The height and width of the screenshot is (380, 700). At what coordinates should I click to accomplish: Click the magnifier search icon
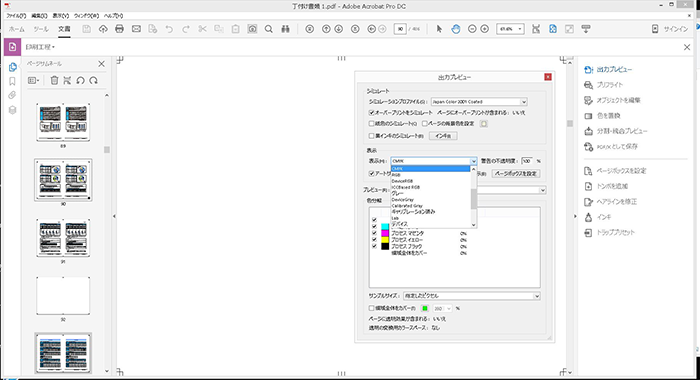tap(269, 29)
